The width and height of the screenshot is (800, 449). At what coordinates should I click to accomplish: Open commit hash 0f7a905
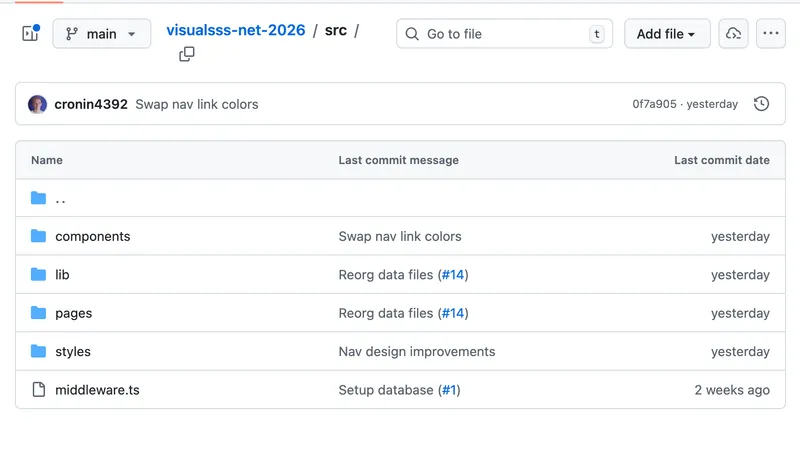click(654, 104)
